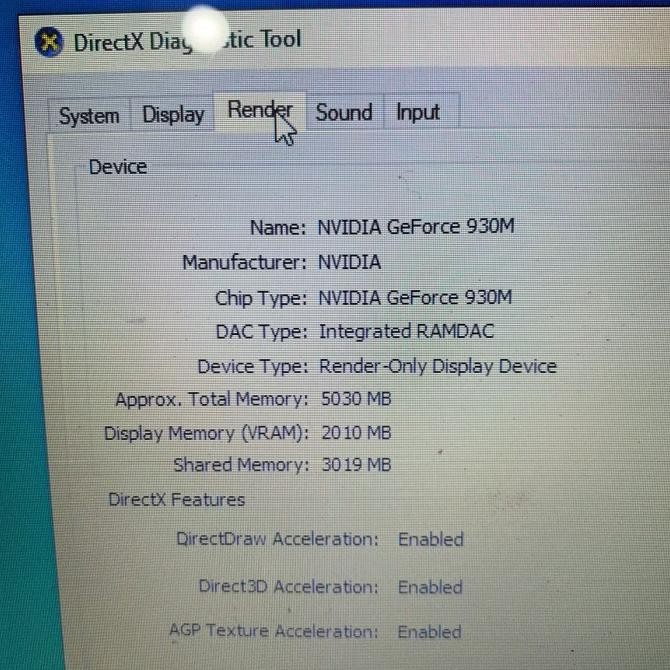This screenshot has height=670, width=670.
Task: Select the Integrated RAMDAC value
Action: coord(406,332)
